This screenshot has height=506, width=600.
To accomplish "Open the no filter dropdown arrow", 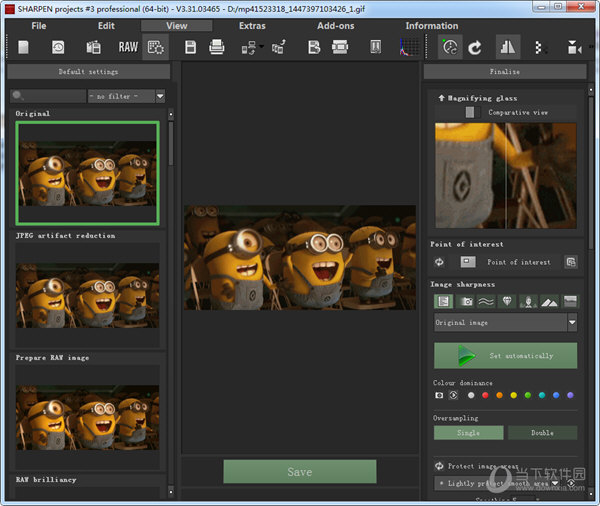I will click(160, 96).
